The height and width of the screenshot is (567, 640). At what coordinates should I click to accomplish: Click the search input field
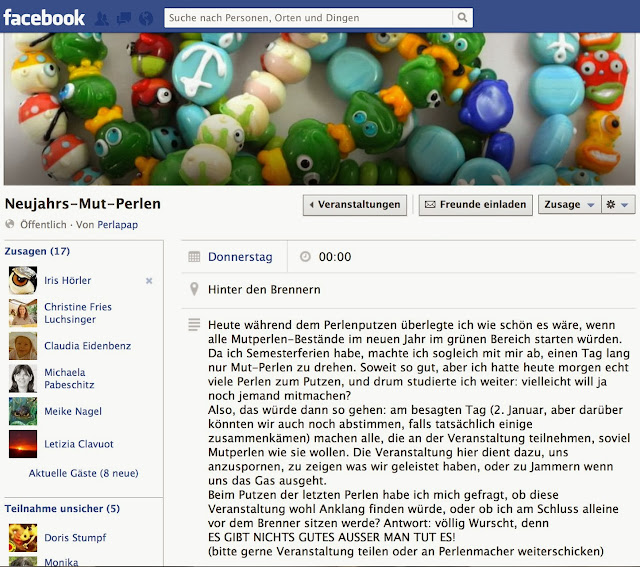[x=309, y=18]
